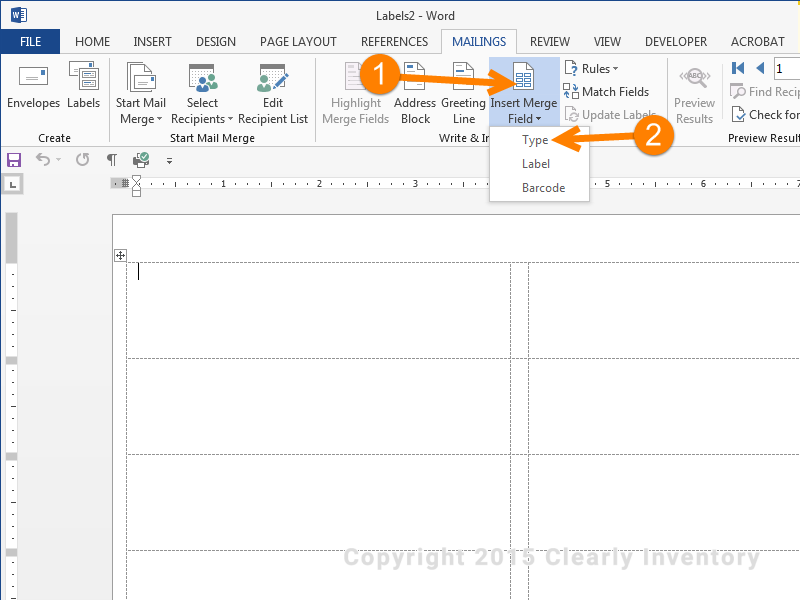800x600 pixels.
Task: Click Update Labels
Action: pyautogui.click(x=610, y=115)
